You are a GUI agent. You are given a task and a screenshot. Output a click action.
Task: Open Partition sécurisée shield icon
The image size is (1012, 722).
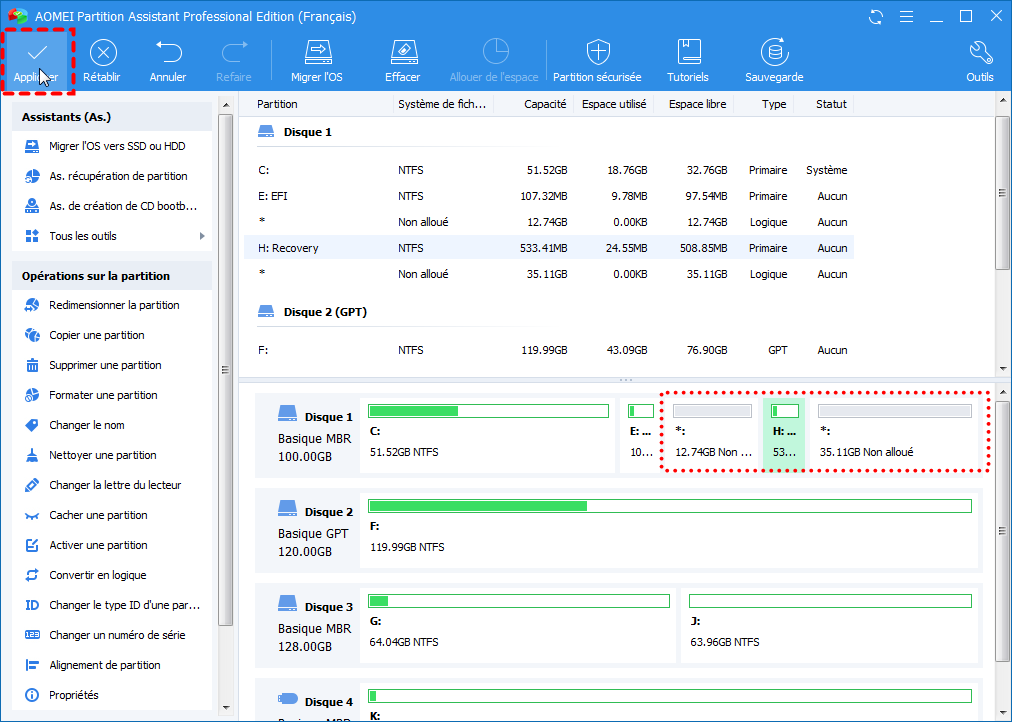tap(598, 53)
